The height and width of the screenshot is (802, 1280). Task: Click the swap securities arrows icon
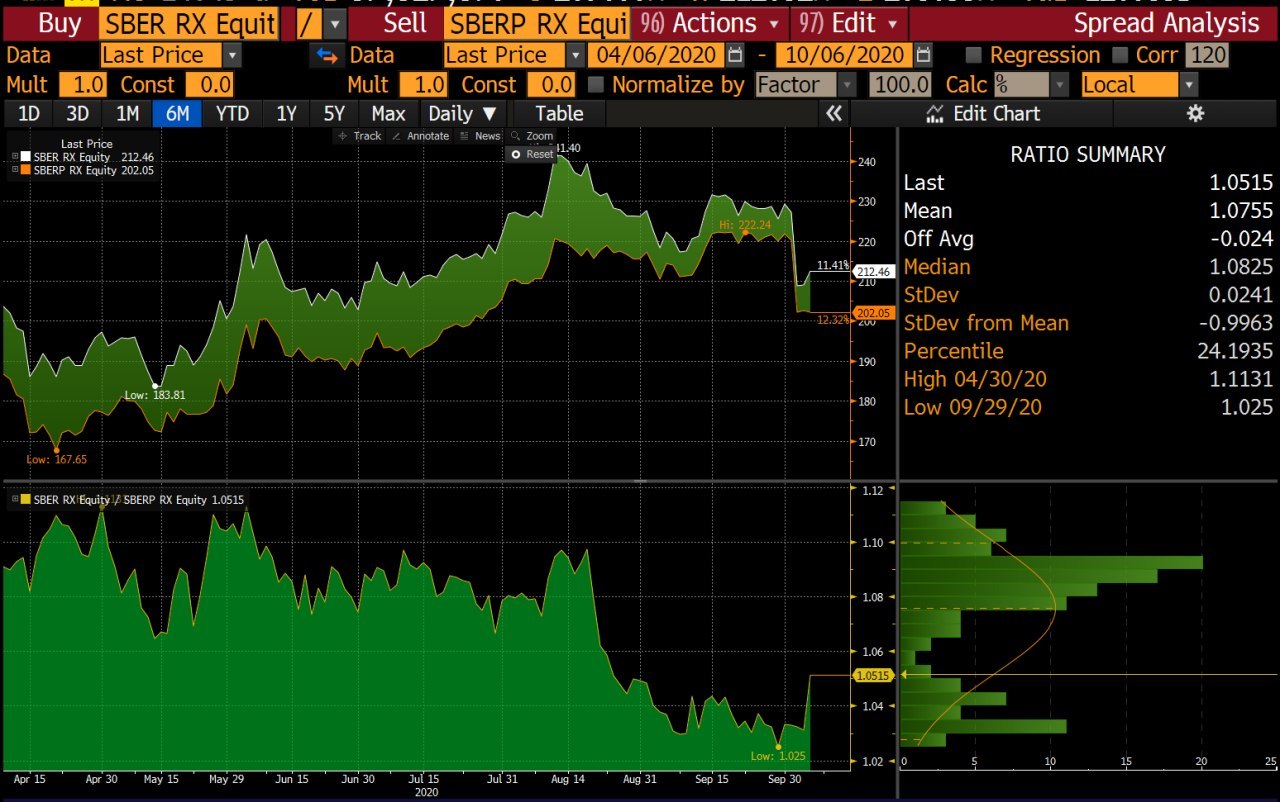[x=325, y=56]
